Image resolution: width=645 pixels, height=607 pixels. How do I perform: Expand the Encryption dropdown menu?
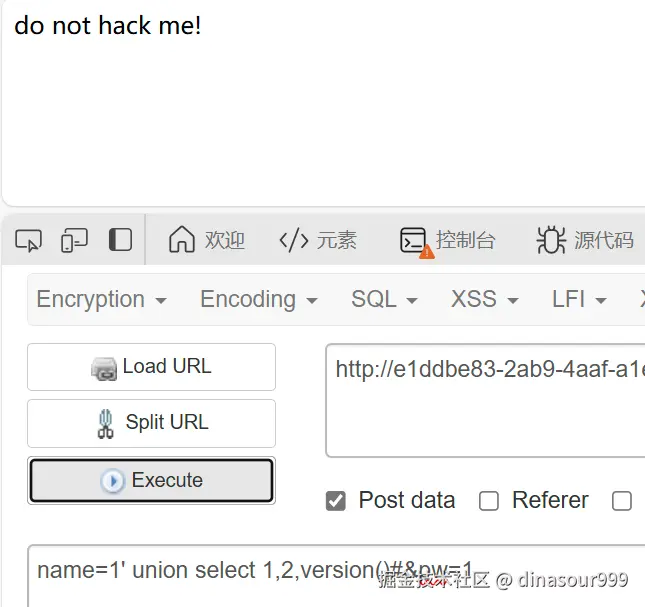101,299
